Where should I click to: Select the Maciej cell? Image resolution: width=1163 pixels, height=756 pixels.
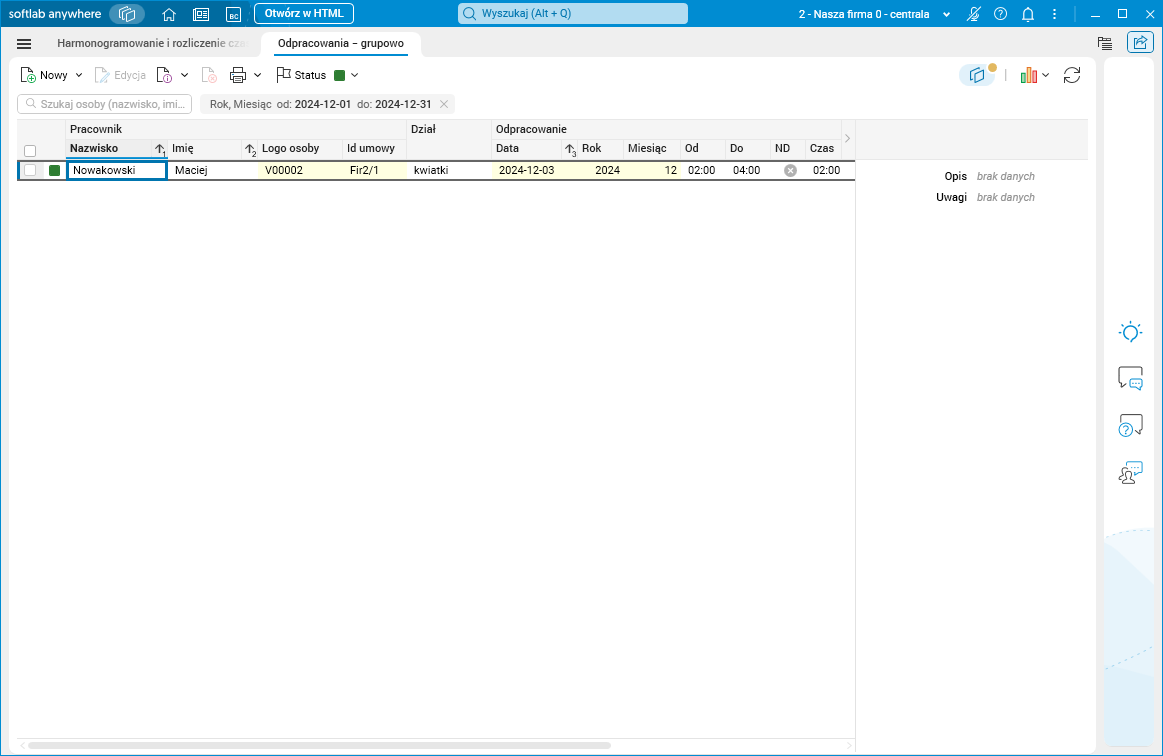point(213,171)
